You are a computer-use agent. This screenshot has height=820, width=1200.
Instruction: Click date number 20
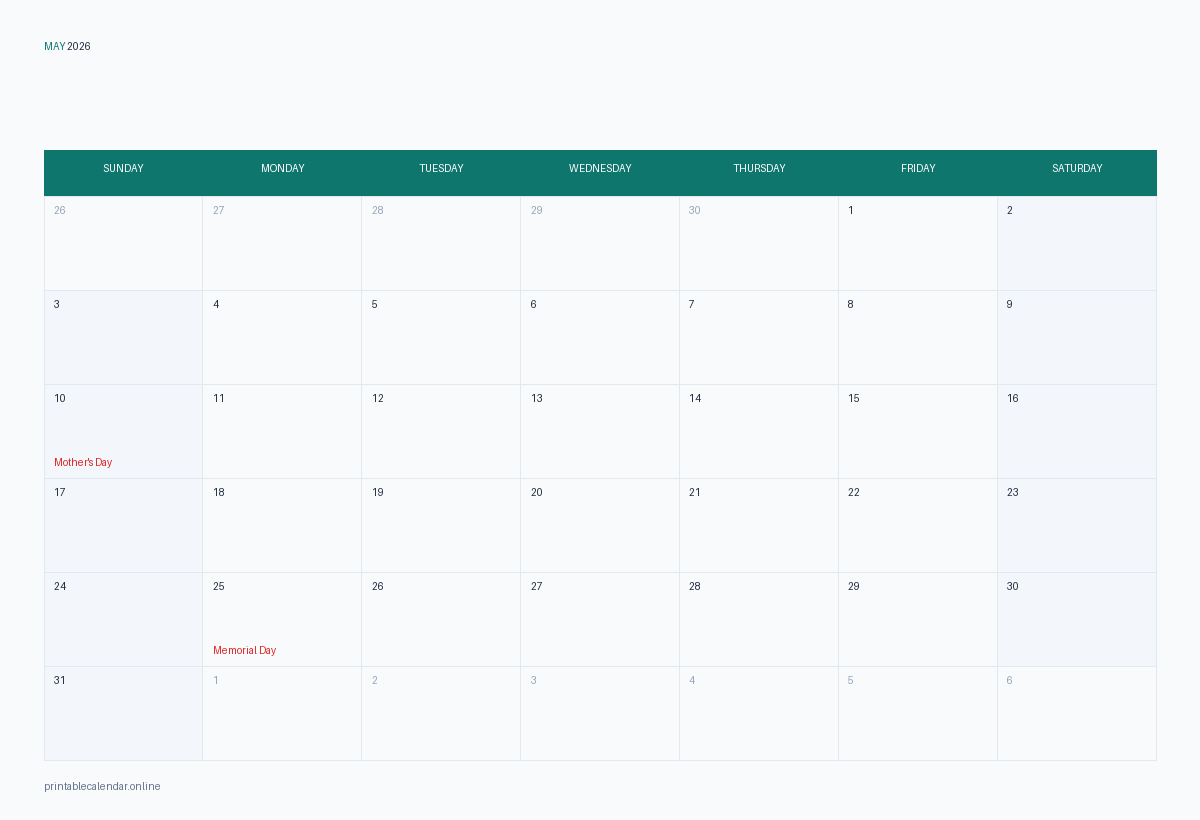click(x=537, y=493)
